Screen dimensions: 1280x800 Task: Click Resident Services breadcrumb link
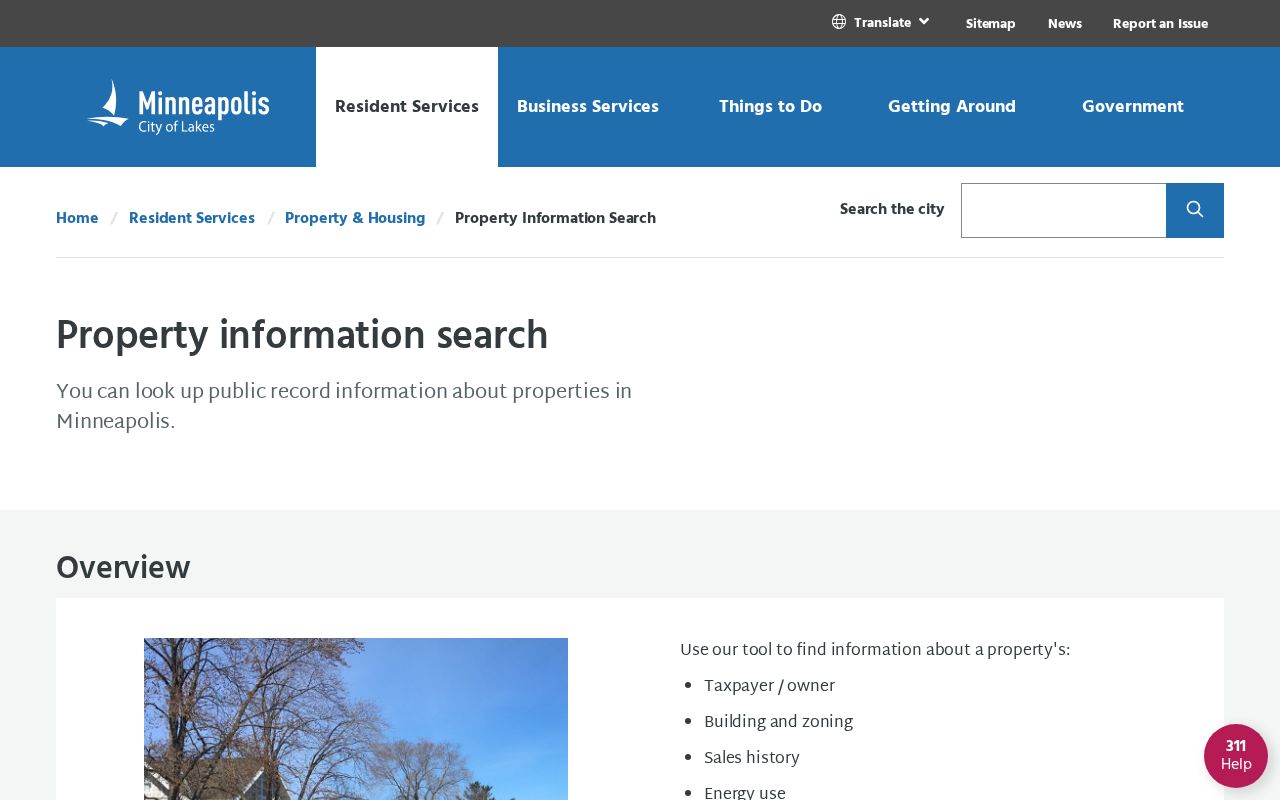click(192, 218)
